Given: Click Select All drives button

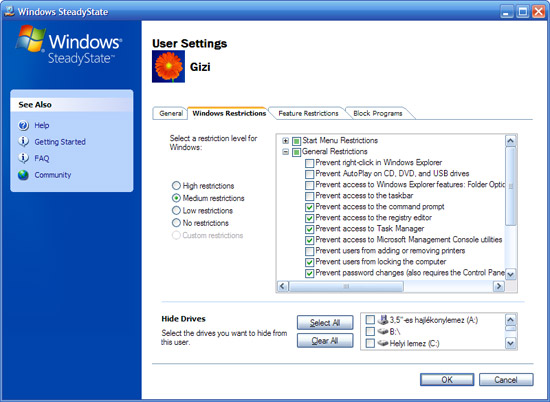Looking at the screenshot, I should point(325,322).
